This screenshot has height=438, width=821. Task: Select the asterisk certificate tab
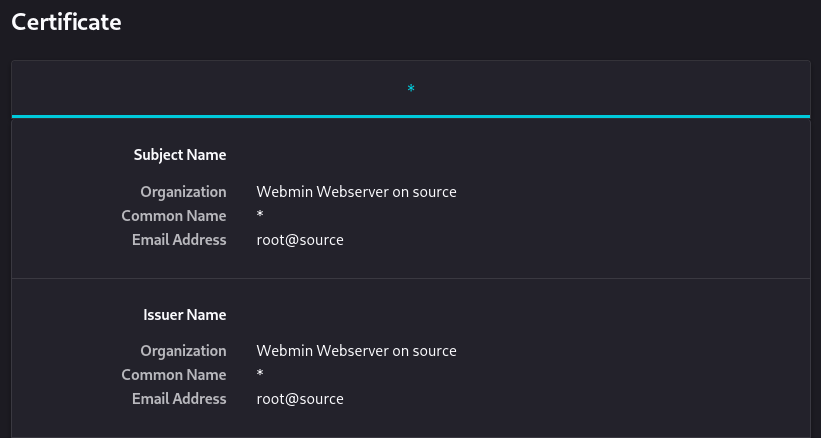tap(410, 89)
